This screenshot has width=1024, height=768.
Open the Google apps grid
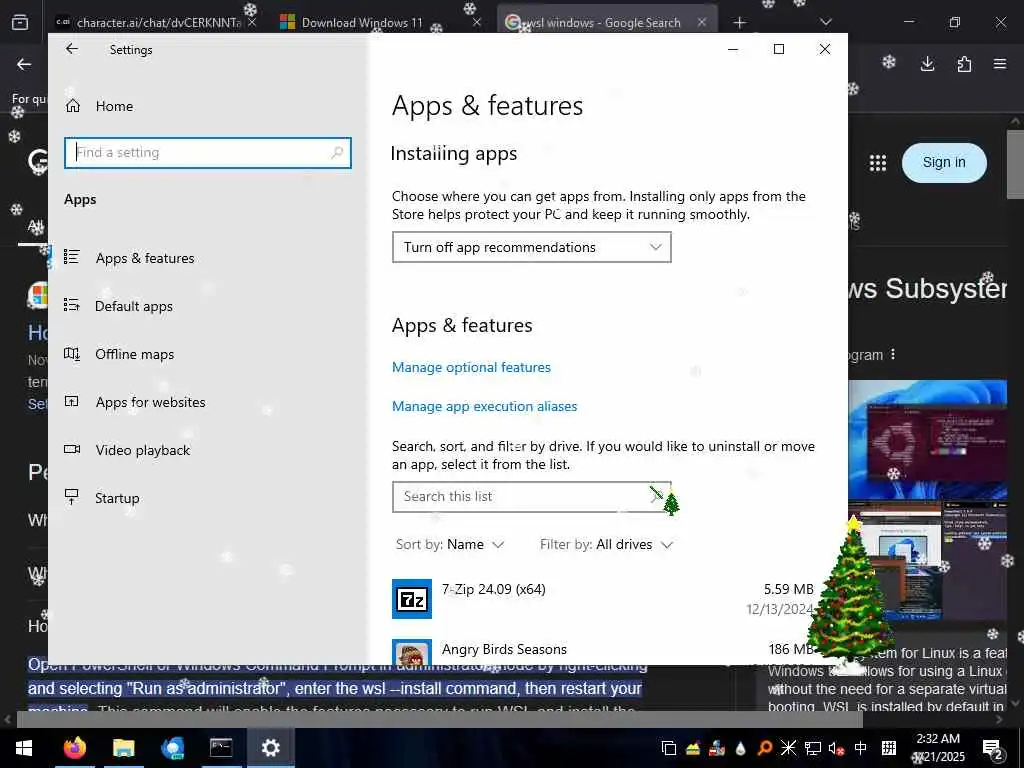(x=878, y=163)
